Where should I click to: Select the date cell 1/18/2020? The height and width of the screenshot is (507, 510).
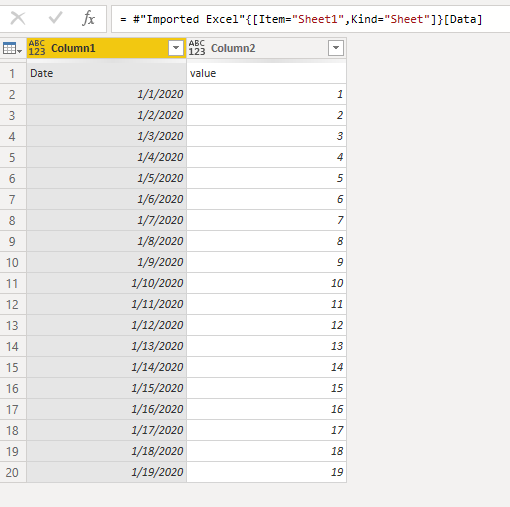click(106, 451)
